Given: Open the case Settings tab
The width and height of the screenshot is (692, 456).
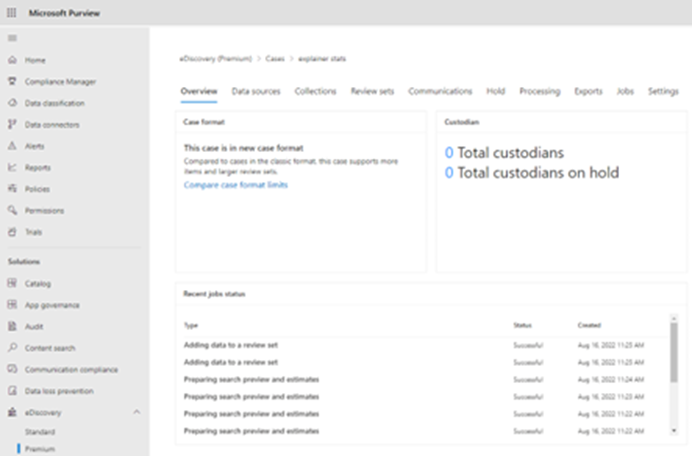Looking at the screenshot, I should pyautogui.click(x=663, y=91).
